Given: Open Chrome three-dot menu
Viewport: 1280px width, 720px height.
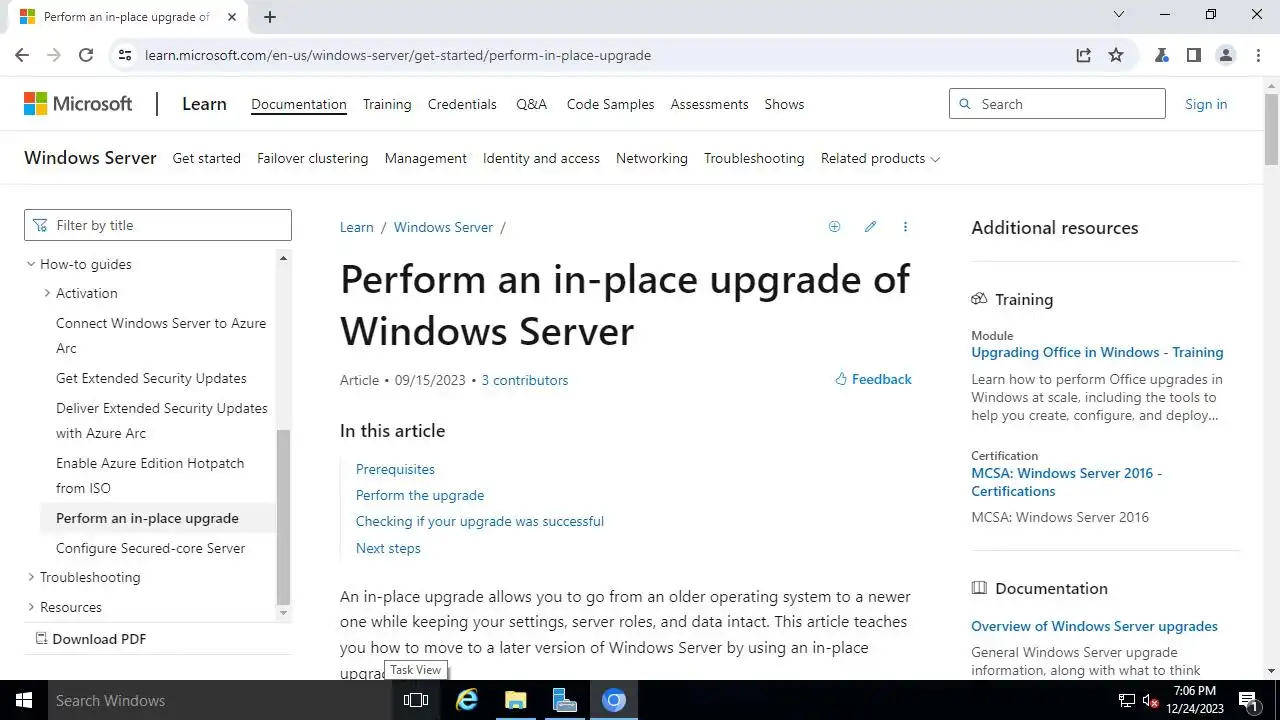Looking at the screenshot, I should (x=1257, y=55).
